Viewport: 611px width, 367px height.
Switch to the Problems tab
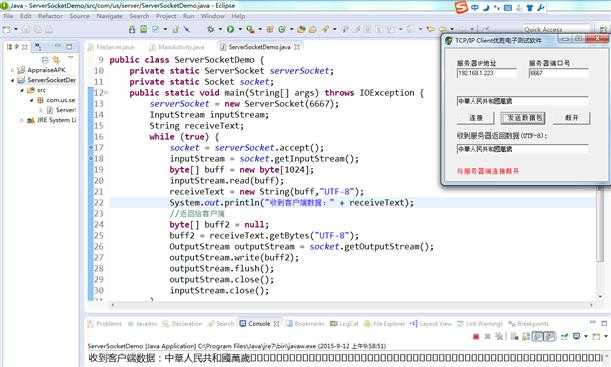point(105,324)
